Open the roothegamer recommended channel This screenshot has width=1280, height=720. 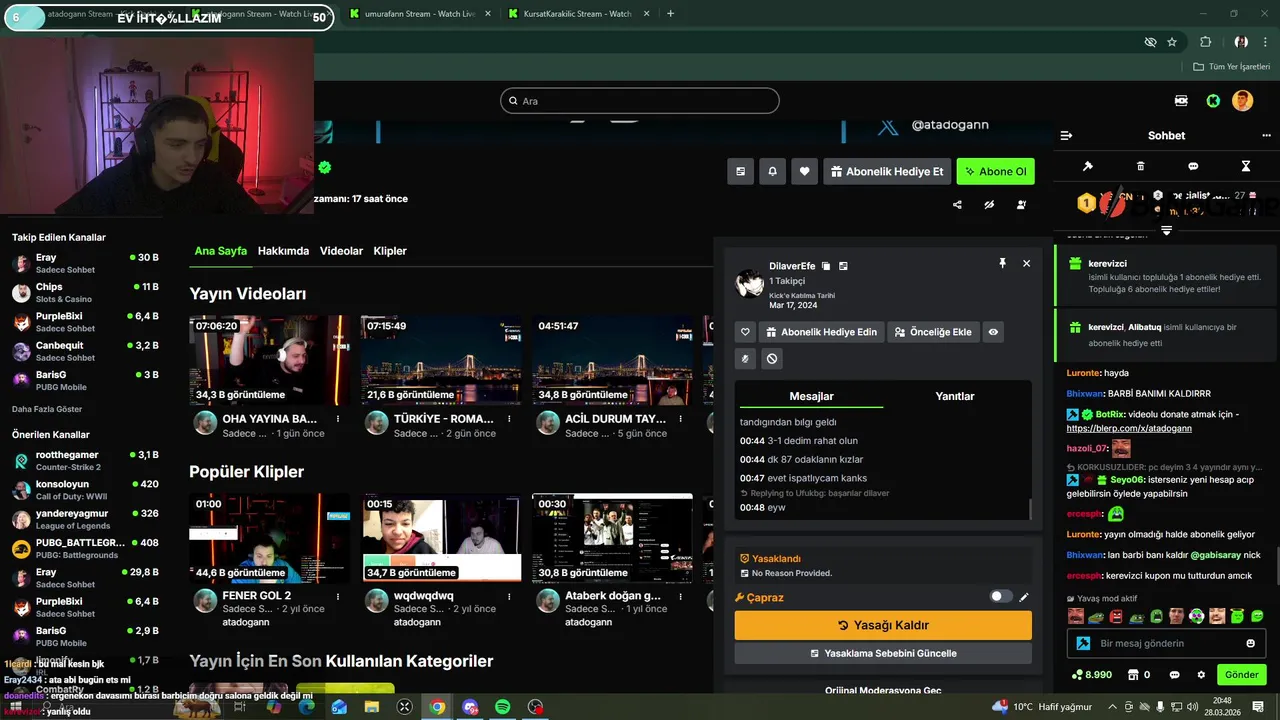pos(85,461)
